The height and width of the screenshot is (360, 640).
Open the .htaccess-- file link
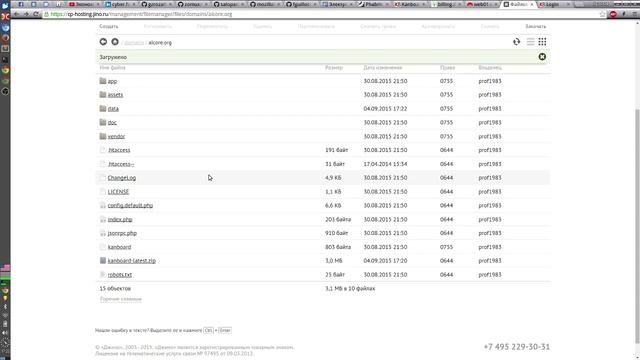(121, 164)
